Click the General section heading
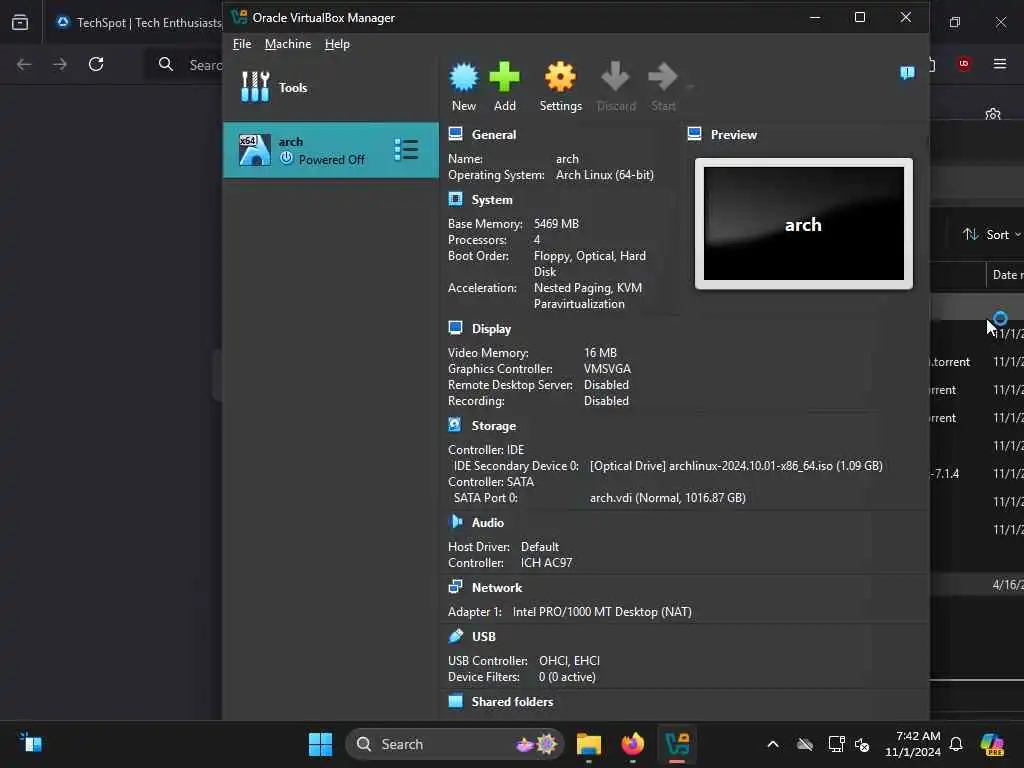Screen dimensions: 1024x768 [494, 135]
